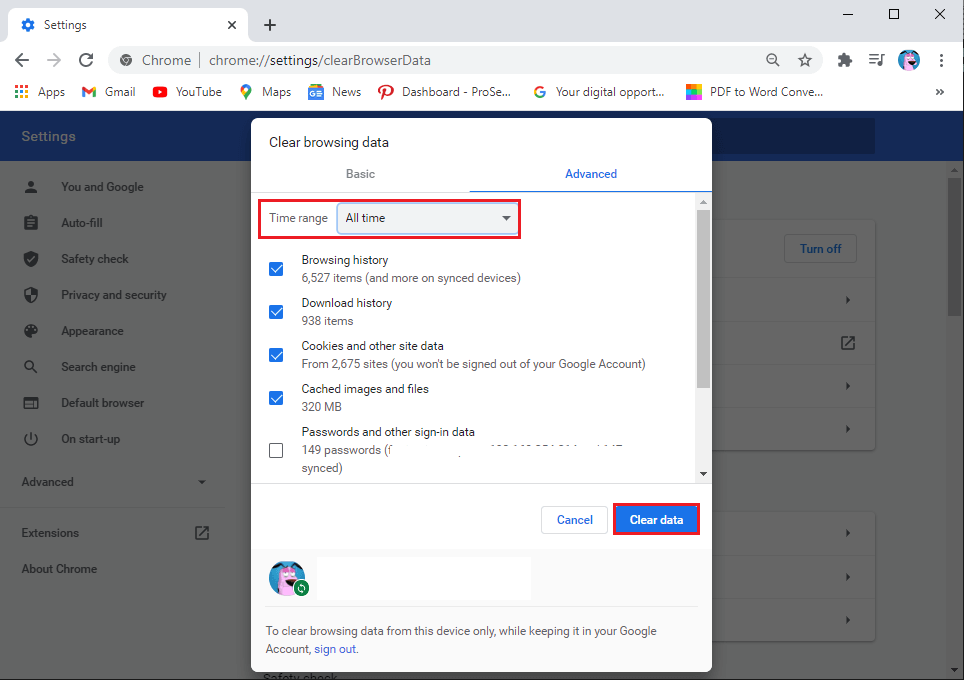
Task: Click the profile avatar in the toolbar
Action: 908,60
